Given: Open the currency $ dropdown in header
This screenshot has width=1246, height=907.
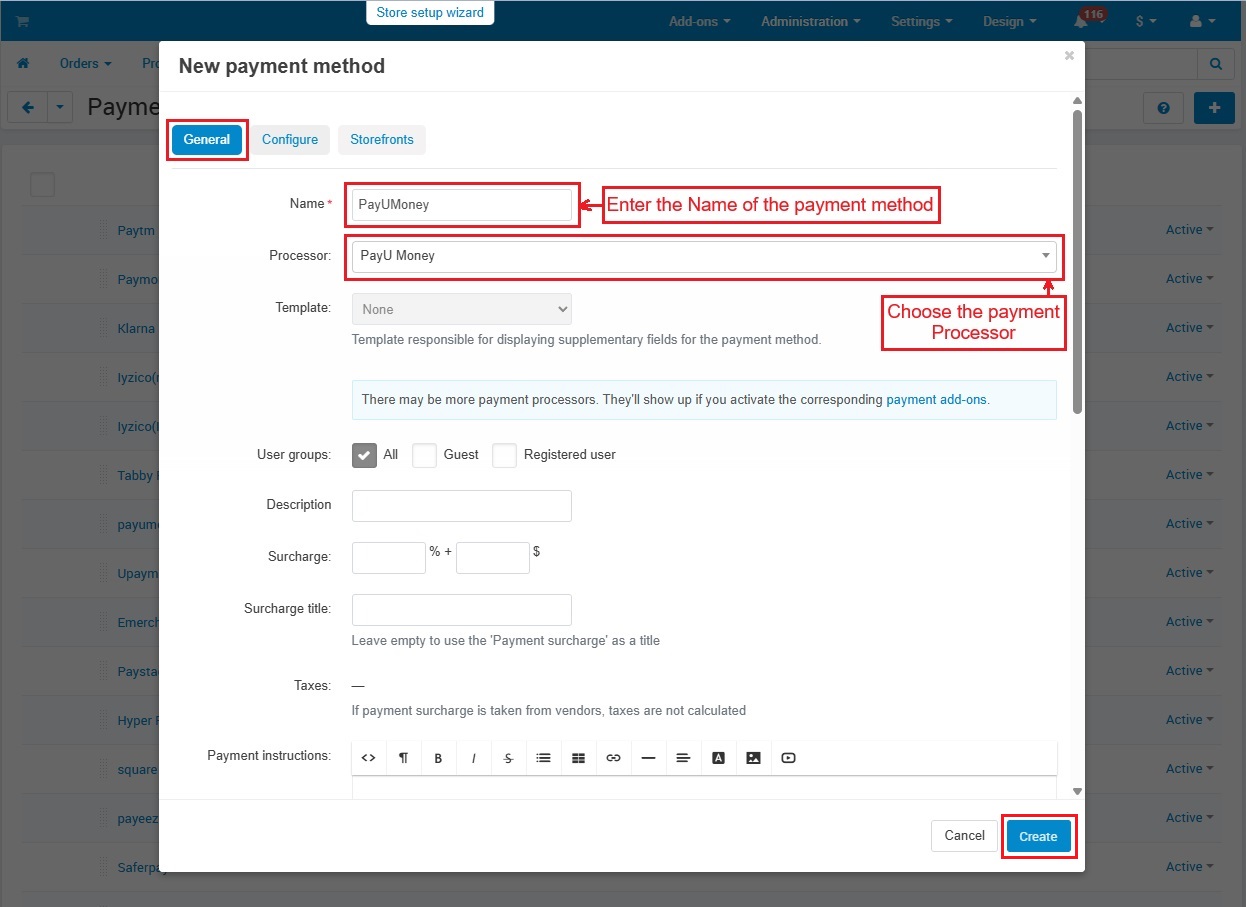Looking at the screenshot, I should (1146, 21).
